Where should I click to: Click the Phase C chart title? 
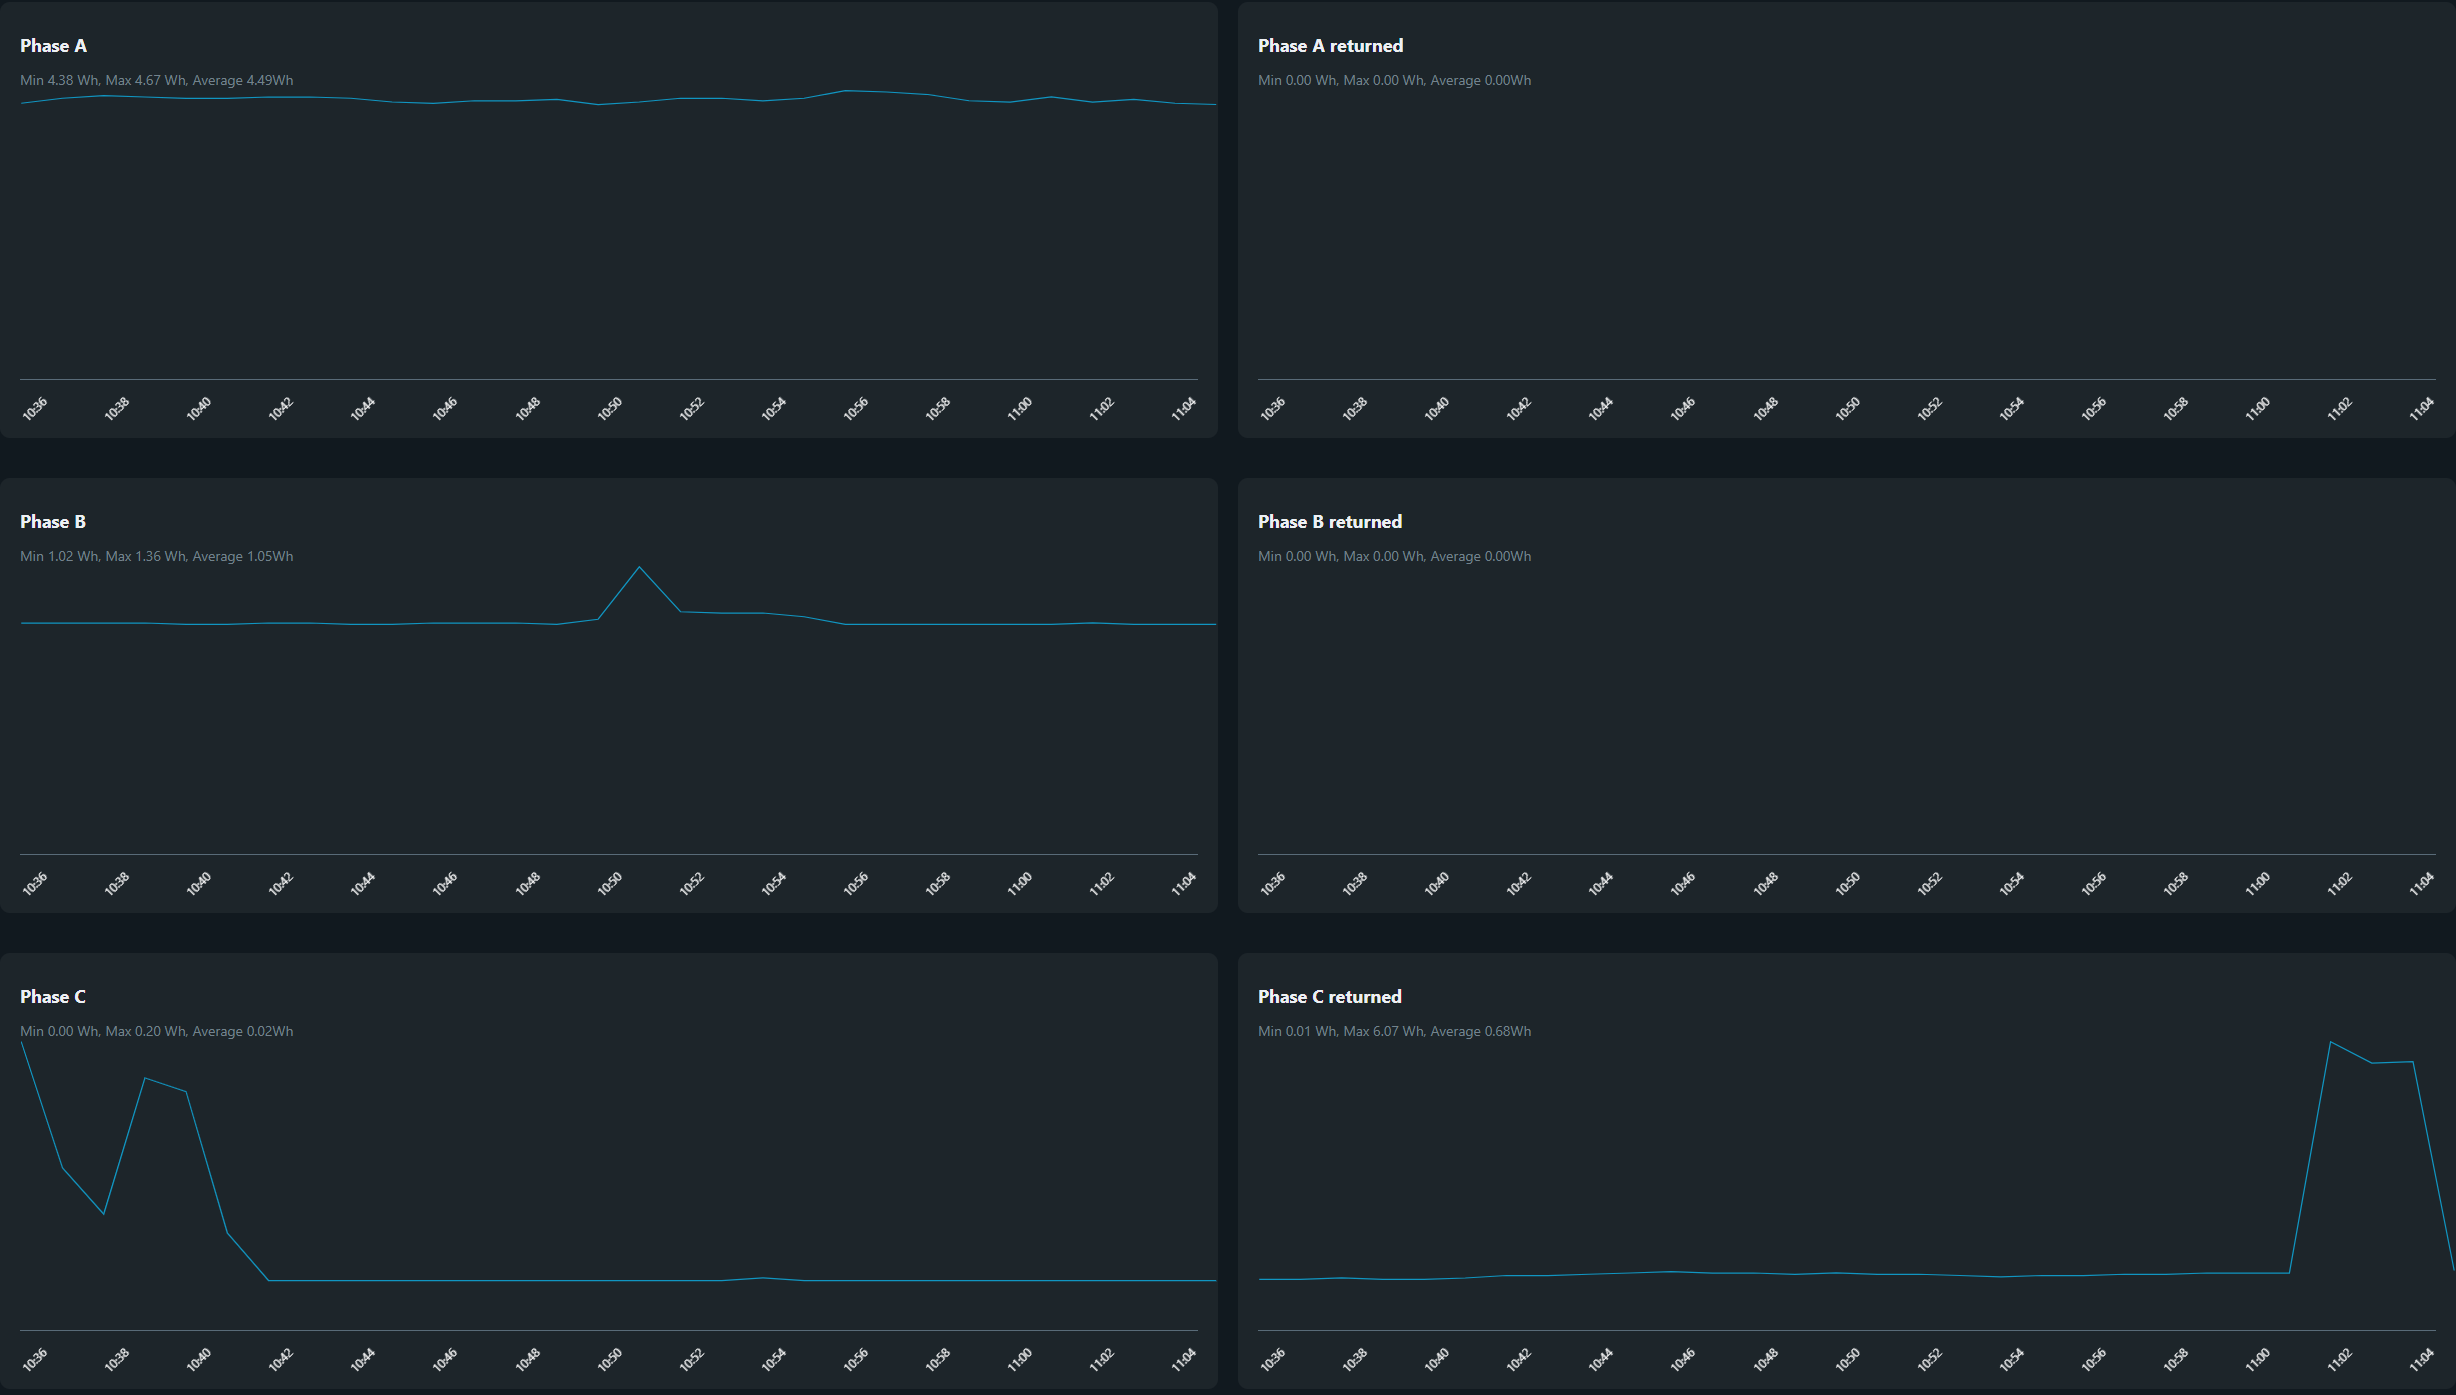pos(52,997)
